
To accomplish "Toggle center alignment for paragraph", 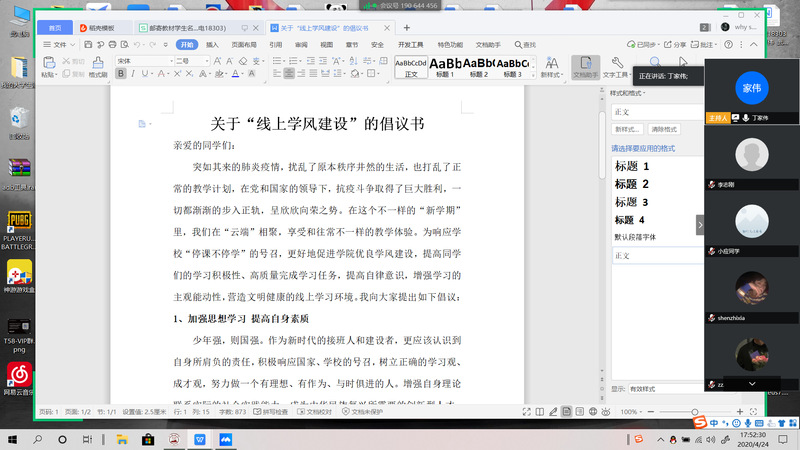I will click(x=290, y=74).
